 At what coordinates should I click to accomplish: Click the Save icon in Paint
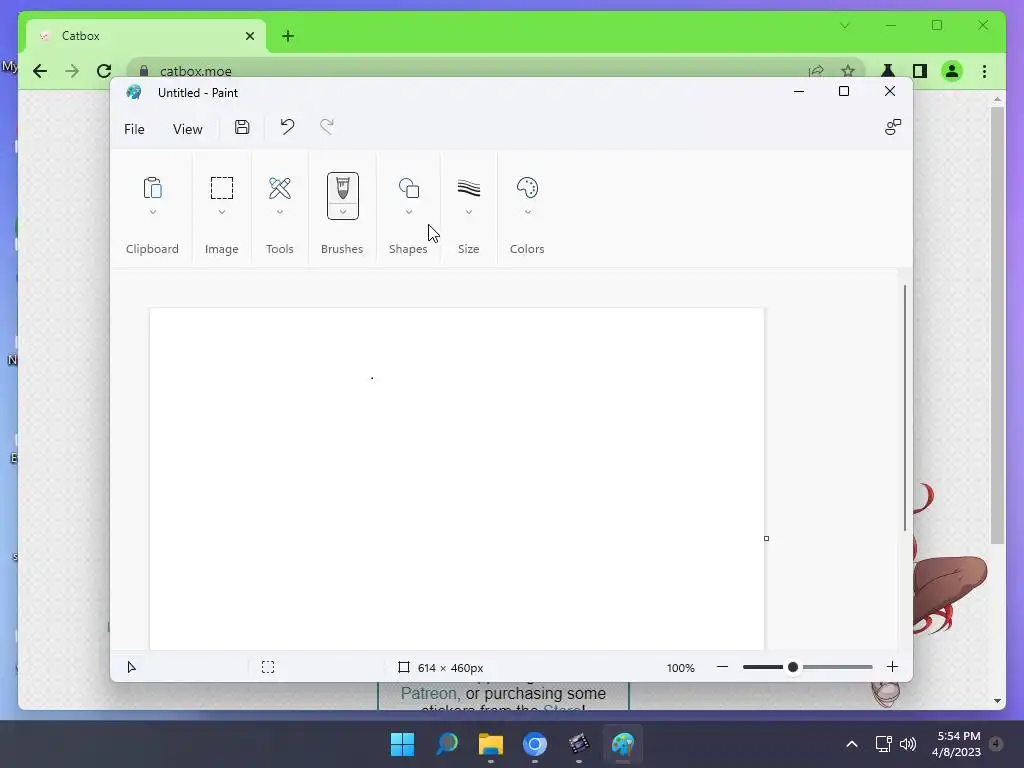coord(242,127)
